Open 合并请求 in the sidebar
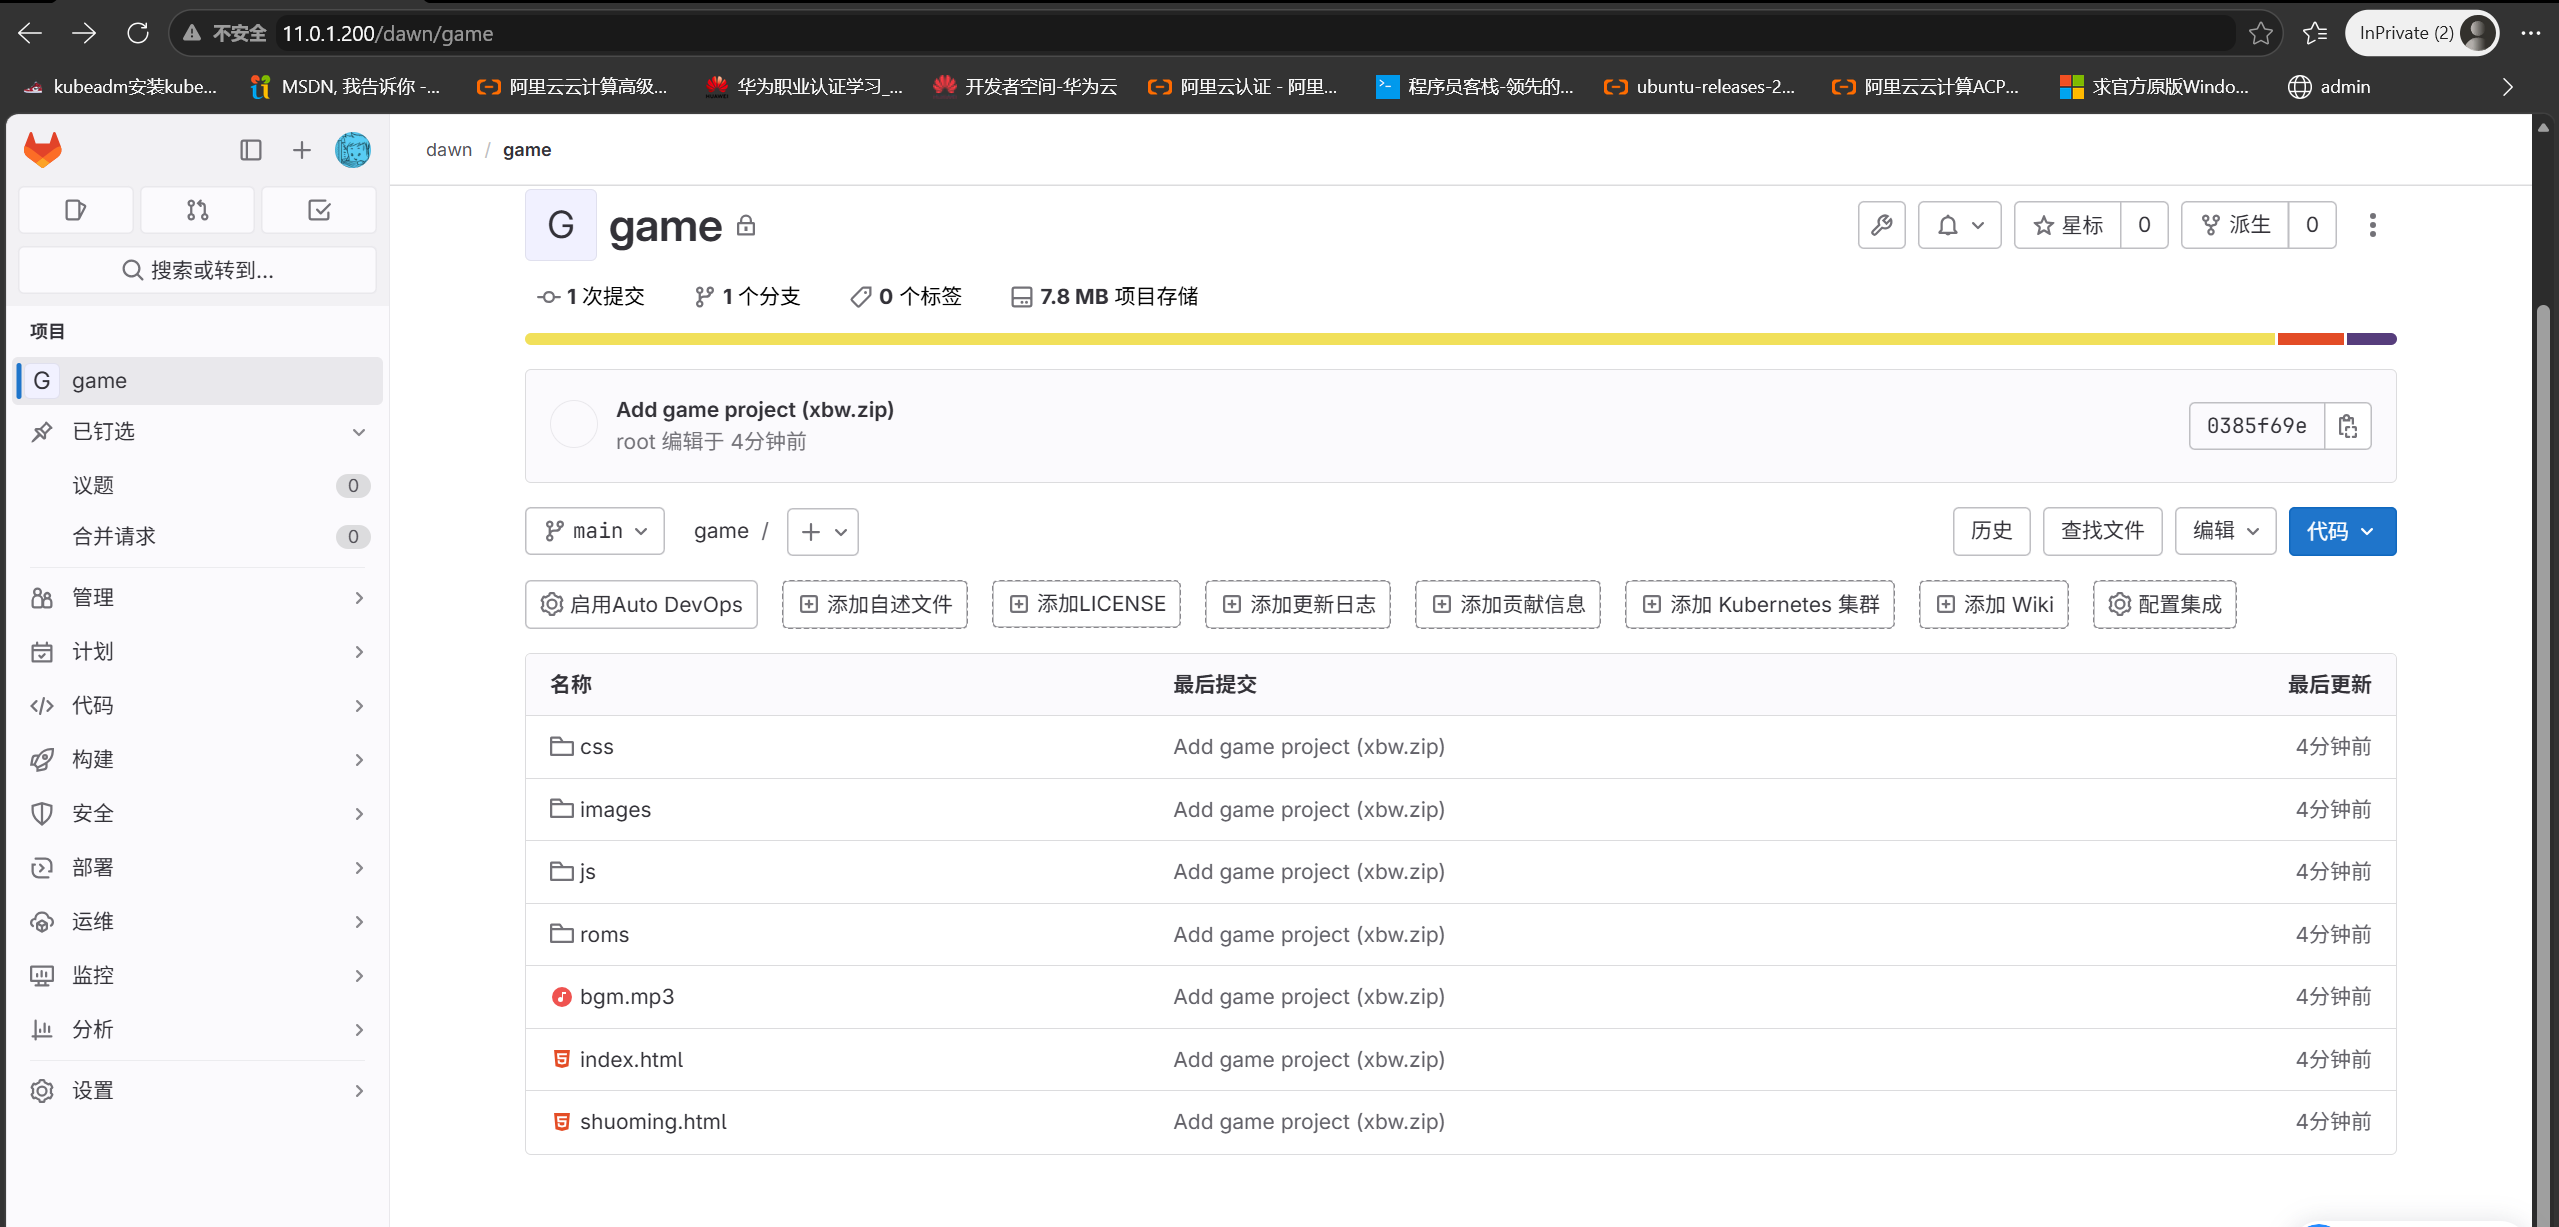The image size is (2559, 1227). click(198, 537)
